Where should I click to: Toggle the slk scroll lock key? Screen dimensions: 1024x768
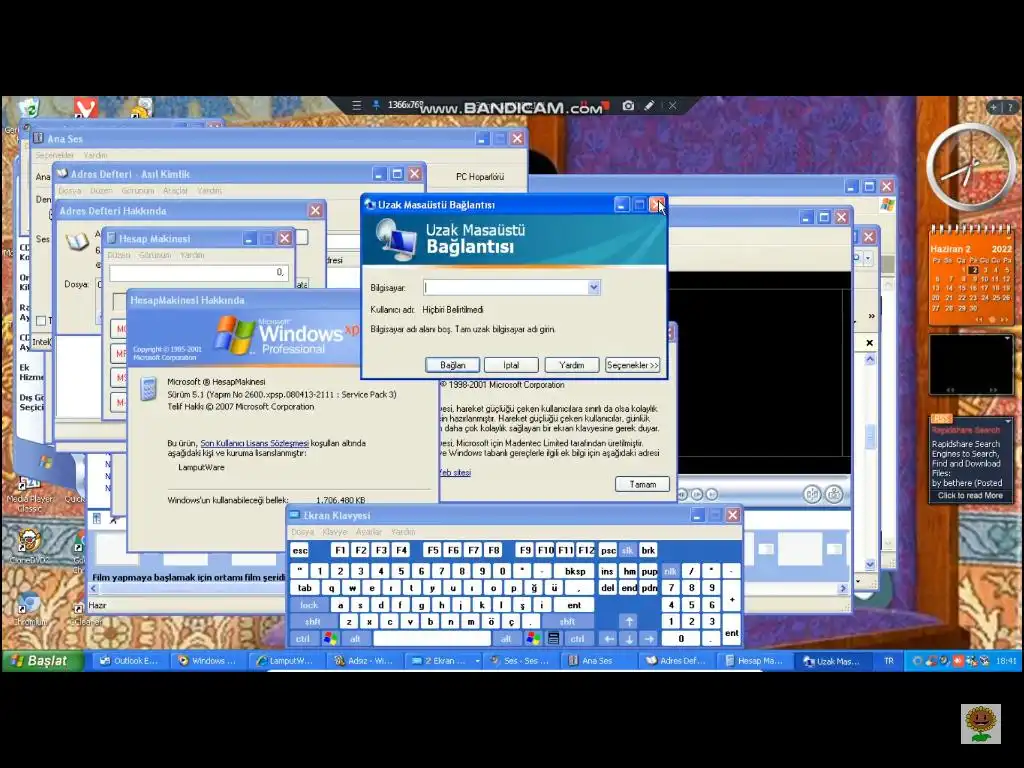pos(628,551)
